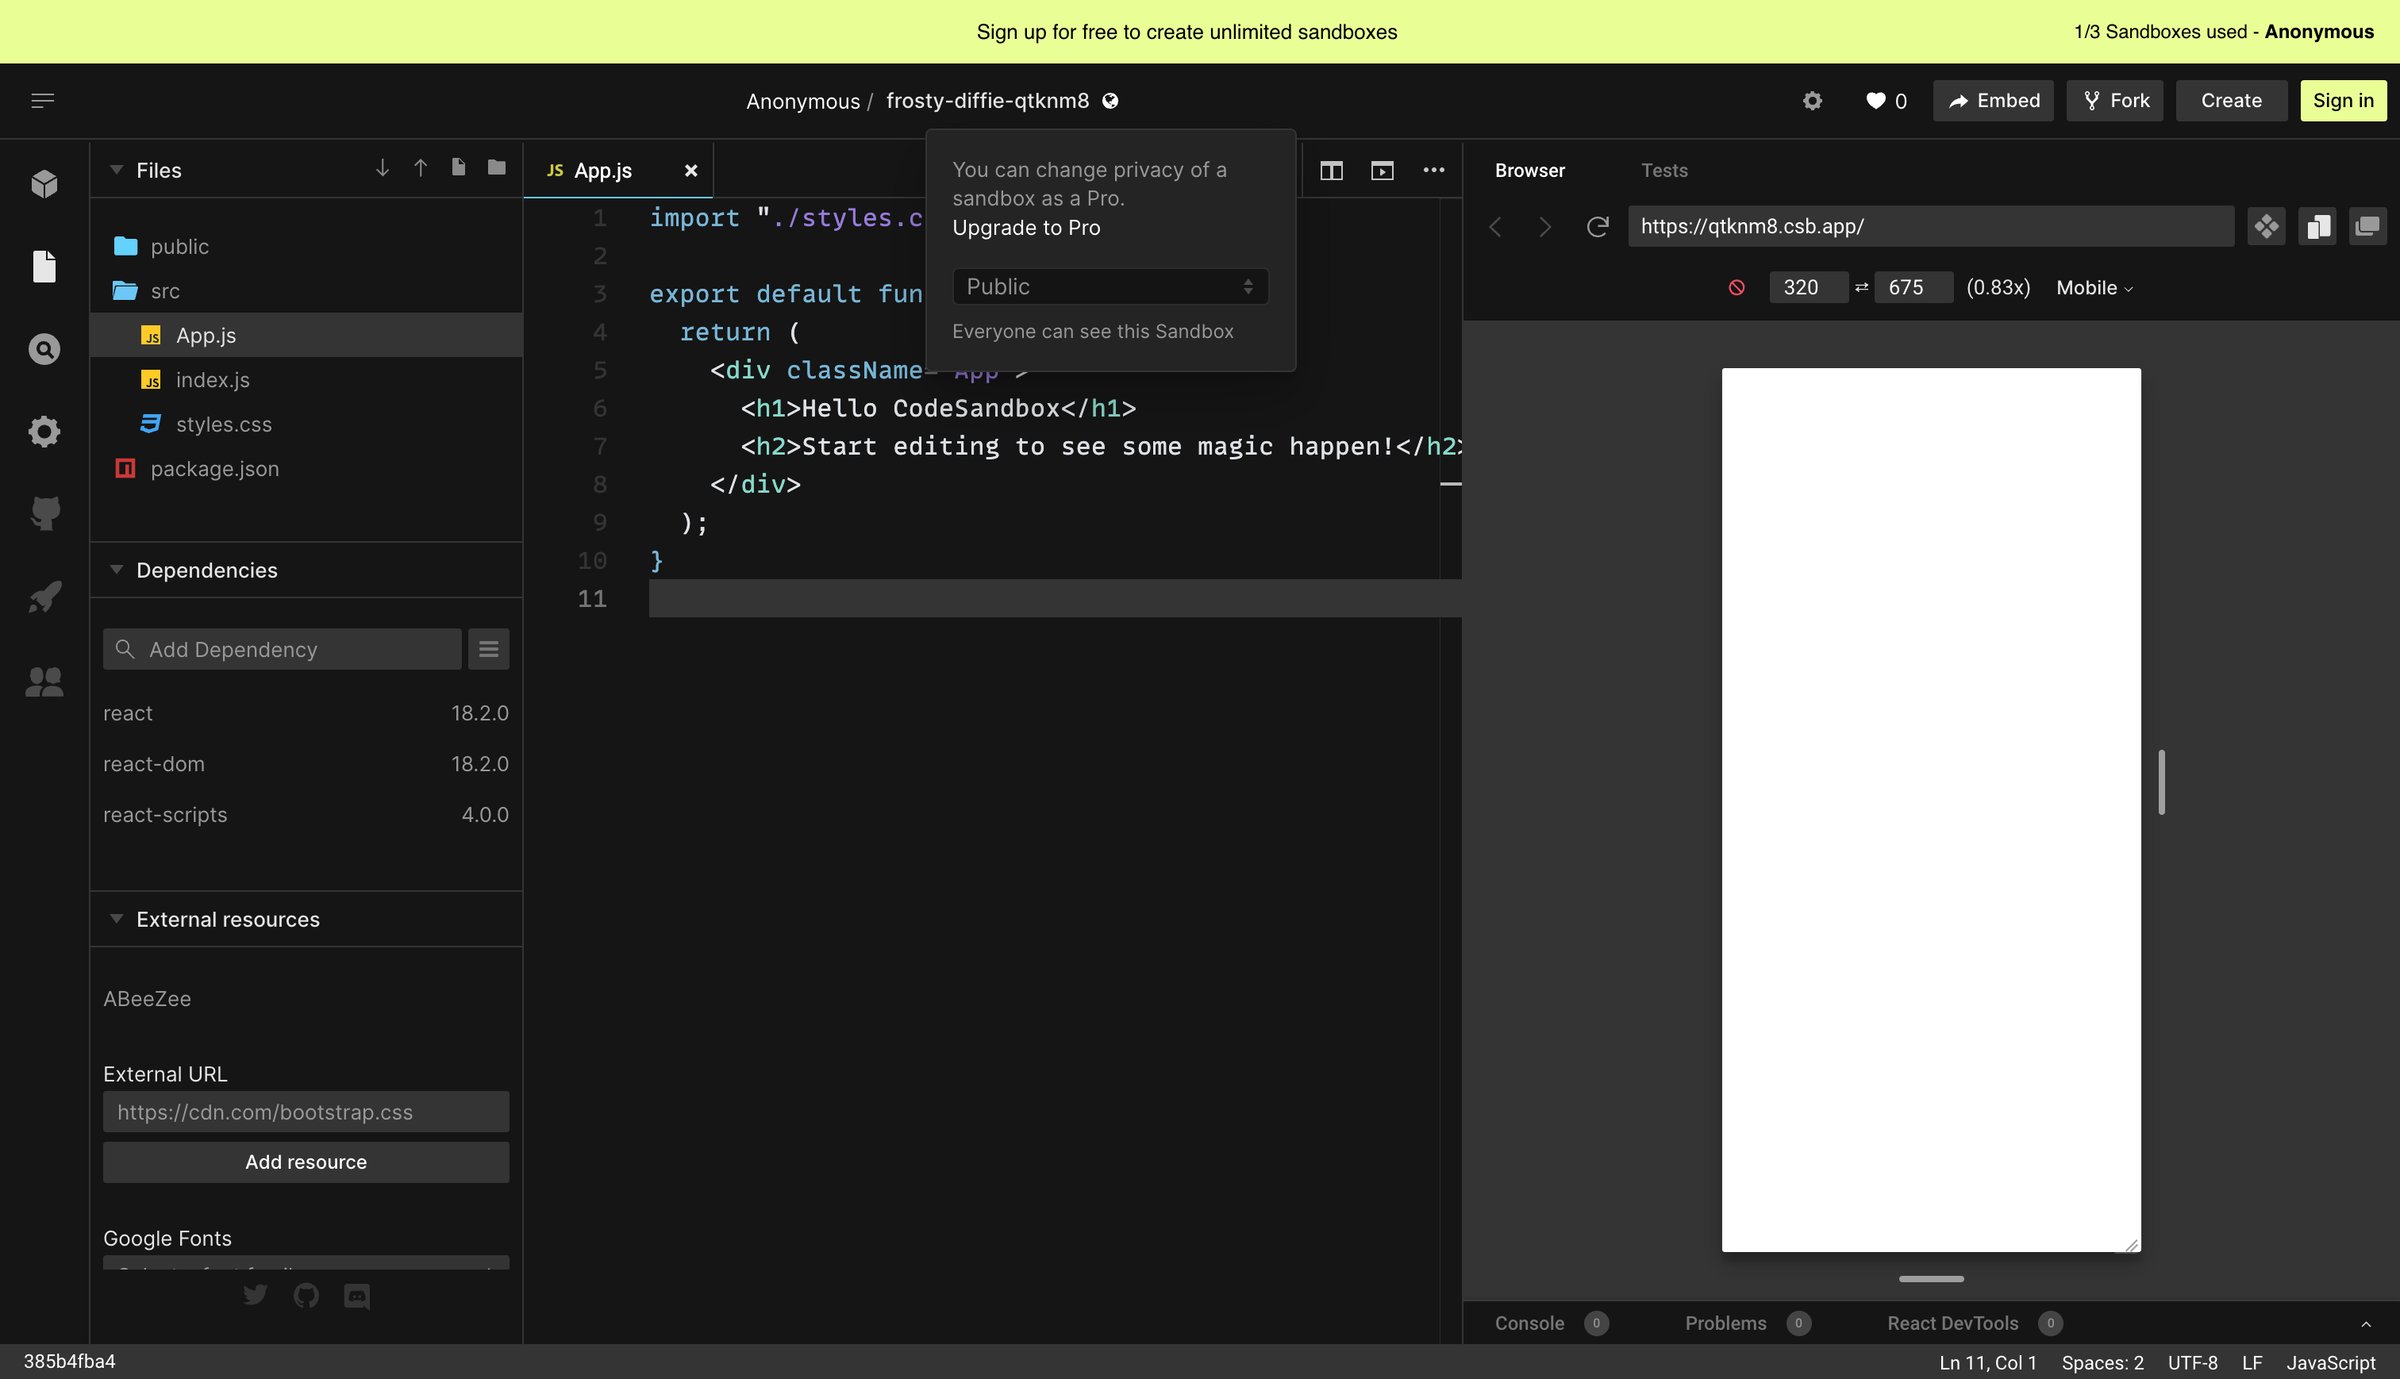This screenshot has width=2400, height=1379.
Task: Close the App.js editor tab
Action: pyautogui.click(x=690, y=170)
